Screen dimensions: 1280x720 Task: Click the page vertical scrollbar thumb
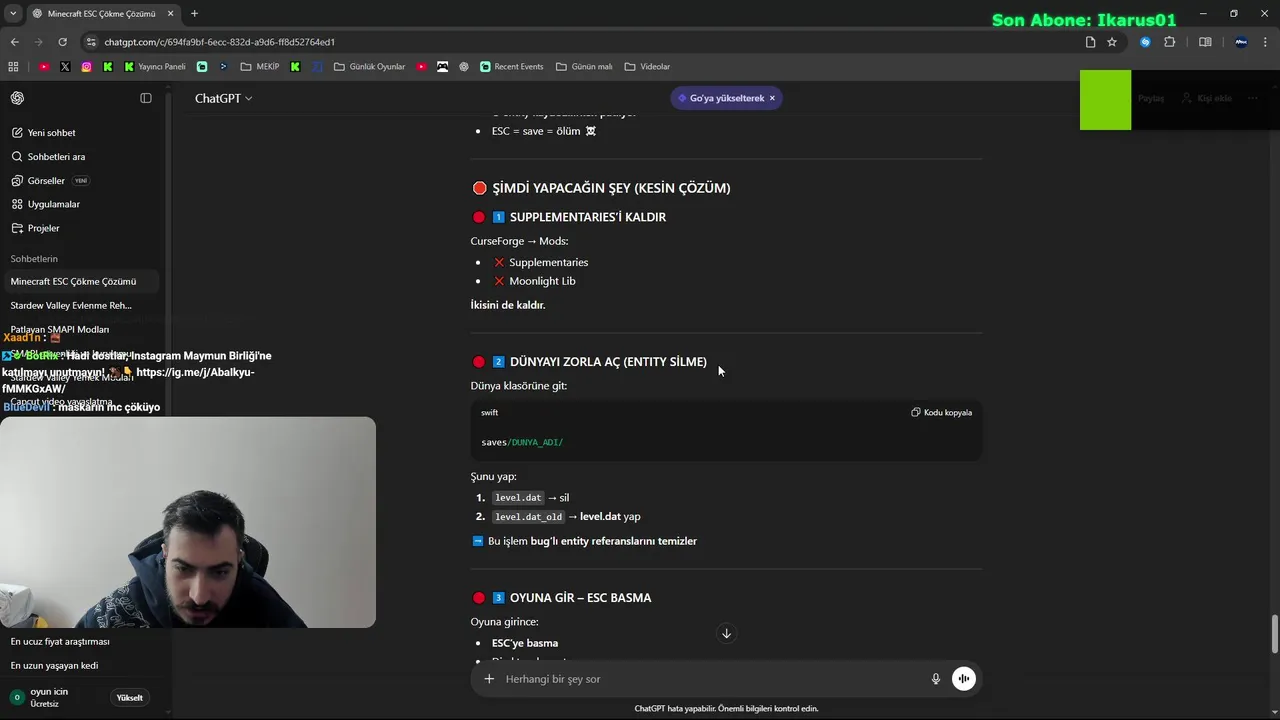tap(1274, 634)
